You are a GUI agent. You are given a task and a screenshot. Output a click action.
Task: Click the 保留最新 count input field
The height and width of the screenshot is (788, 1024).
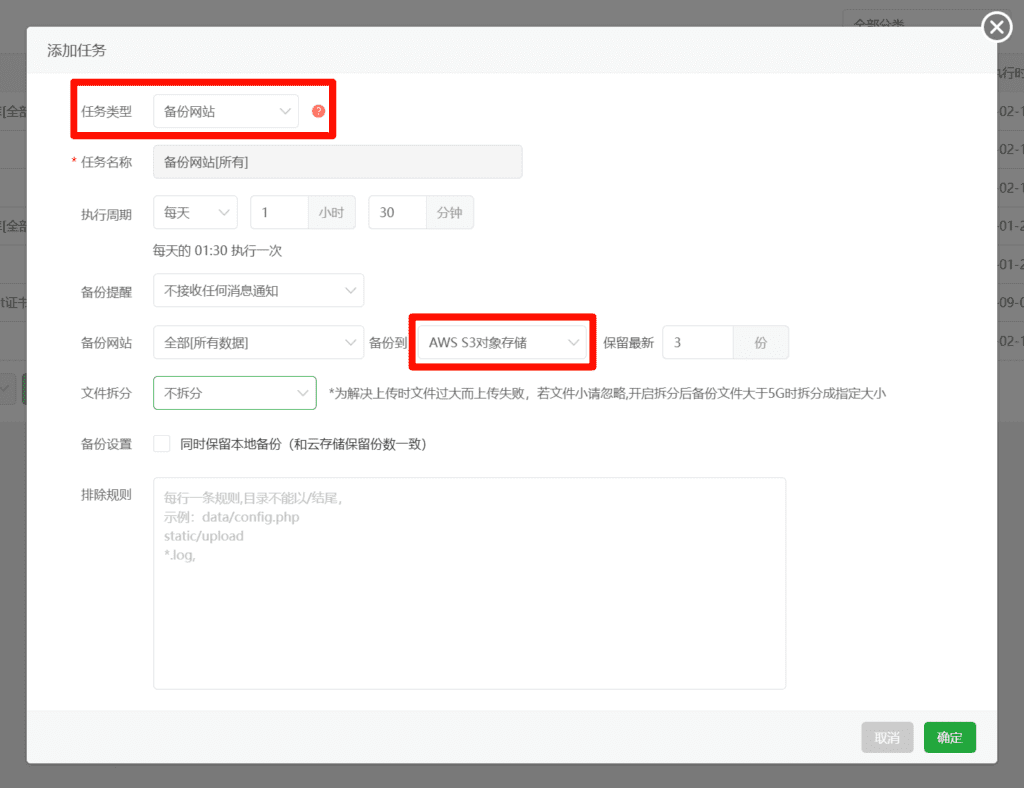click(x=697, y=343)
